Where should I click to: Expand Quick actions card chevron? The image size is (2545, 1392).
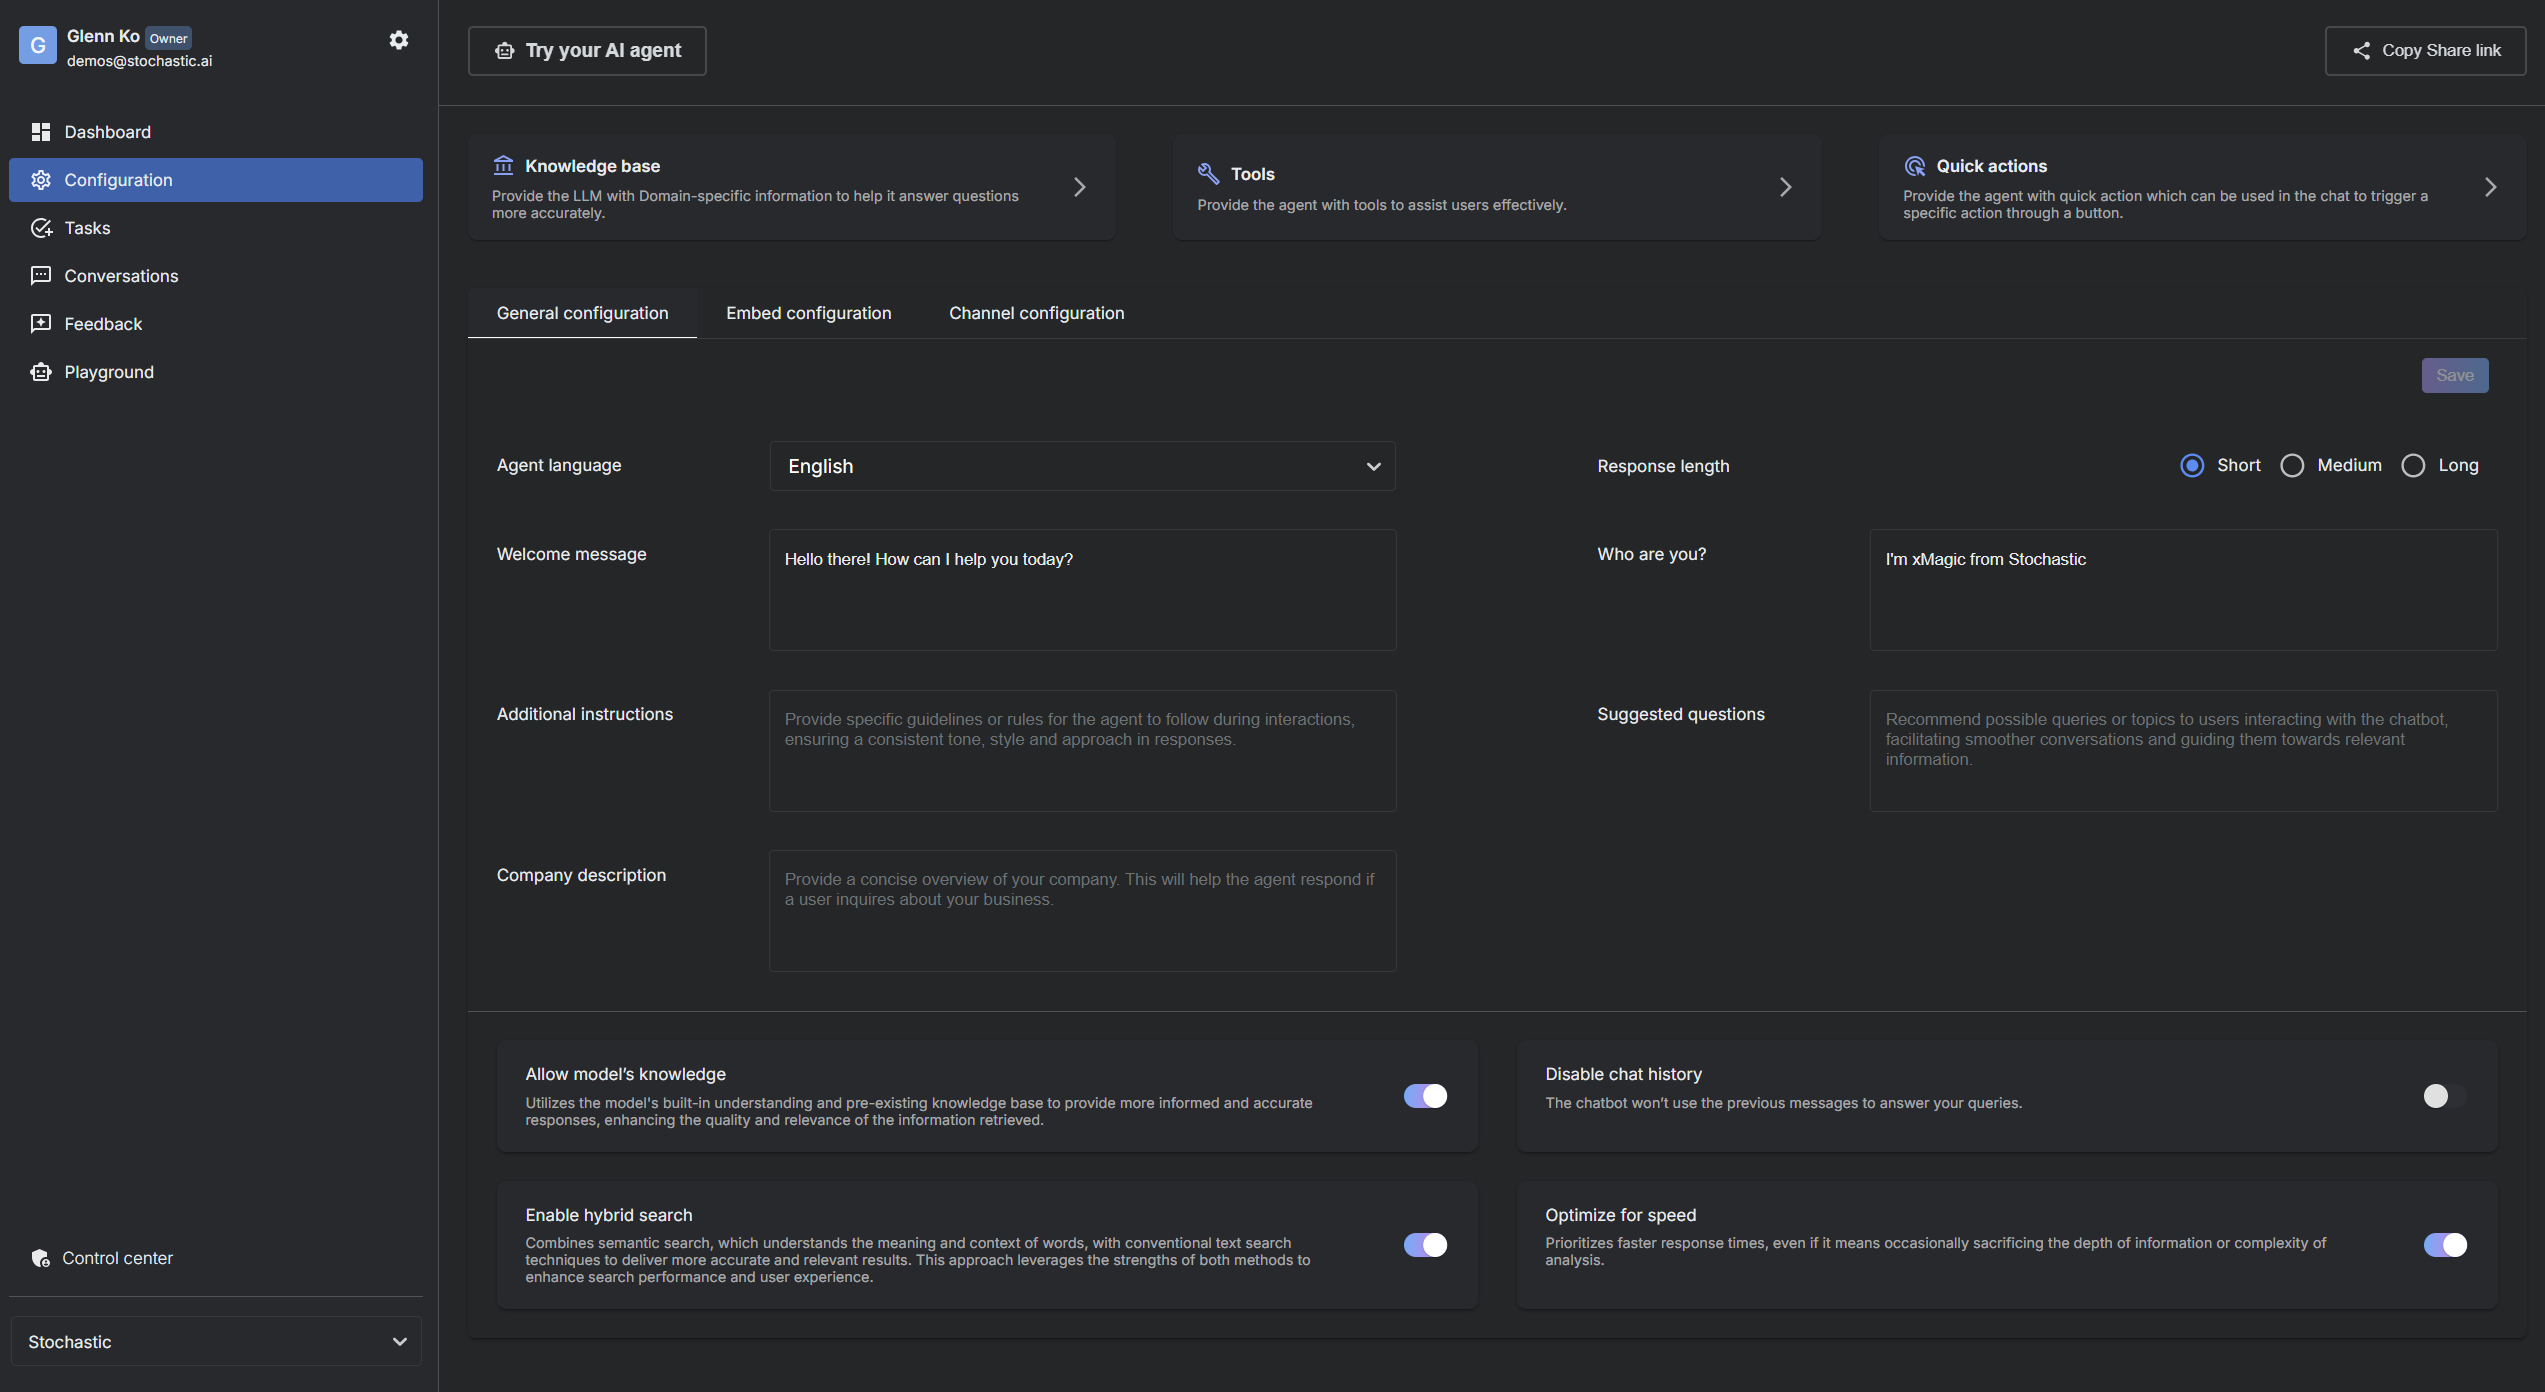coord(2490,187)
